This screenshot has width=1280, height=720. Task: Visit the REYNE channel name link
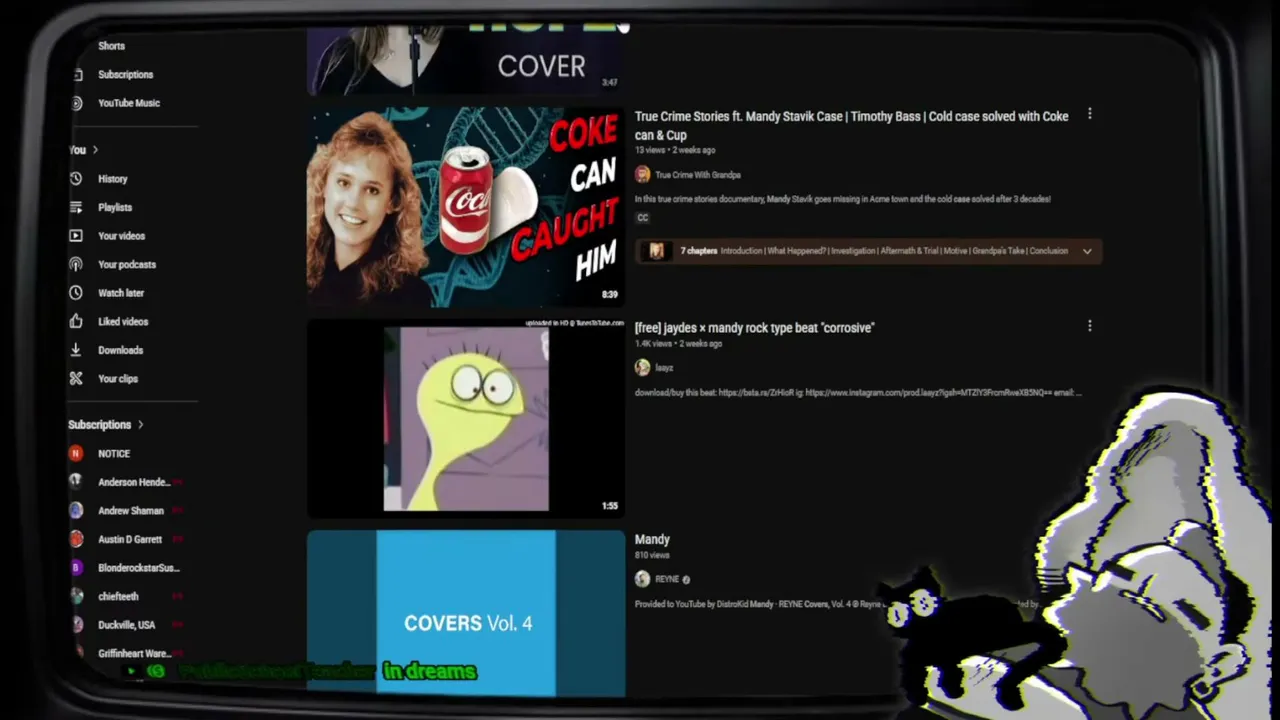(x=667, y=579)
